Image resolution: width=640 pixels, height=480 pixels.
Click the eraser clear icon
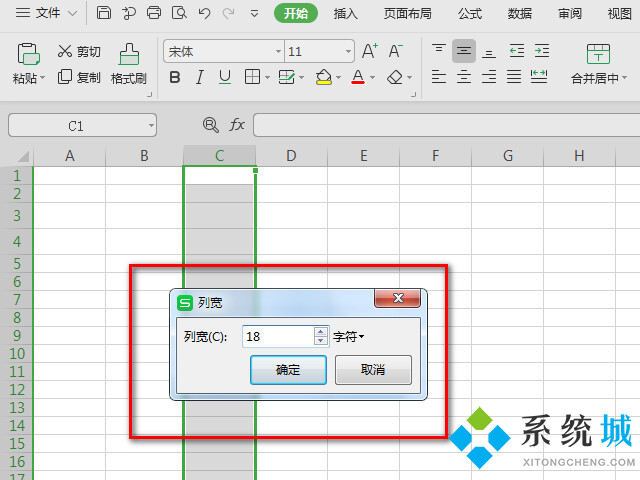[395, 77]
